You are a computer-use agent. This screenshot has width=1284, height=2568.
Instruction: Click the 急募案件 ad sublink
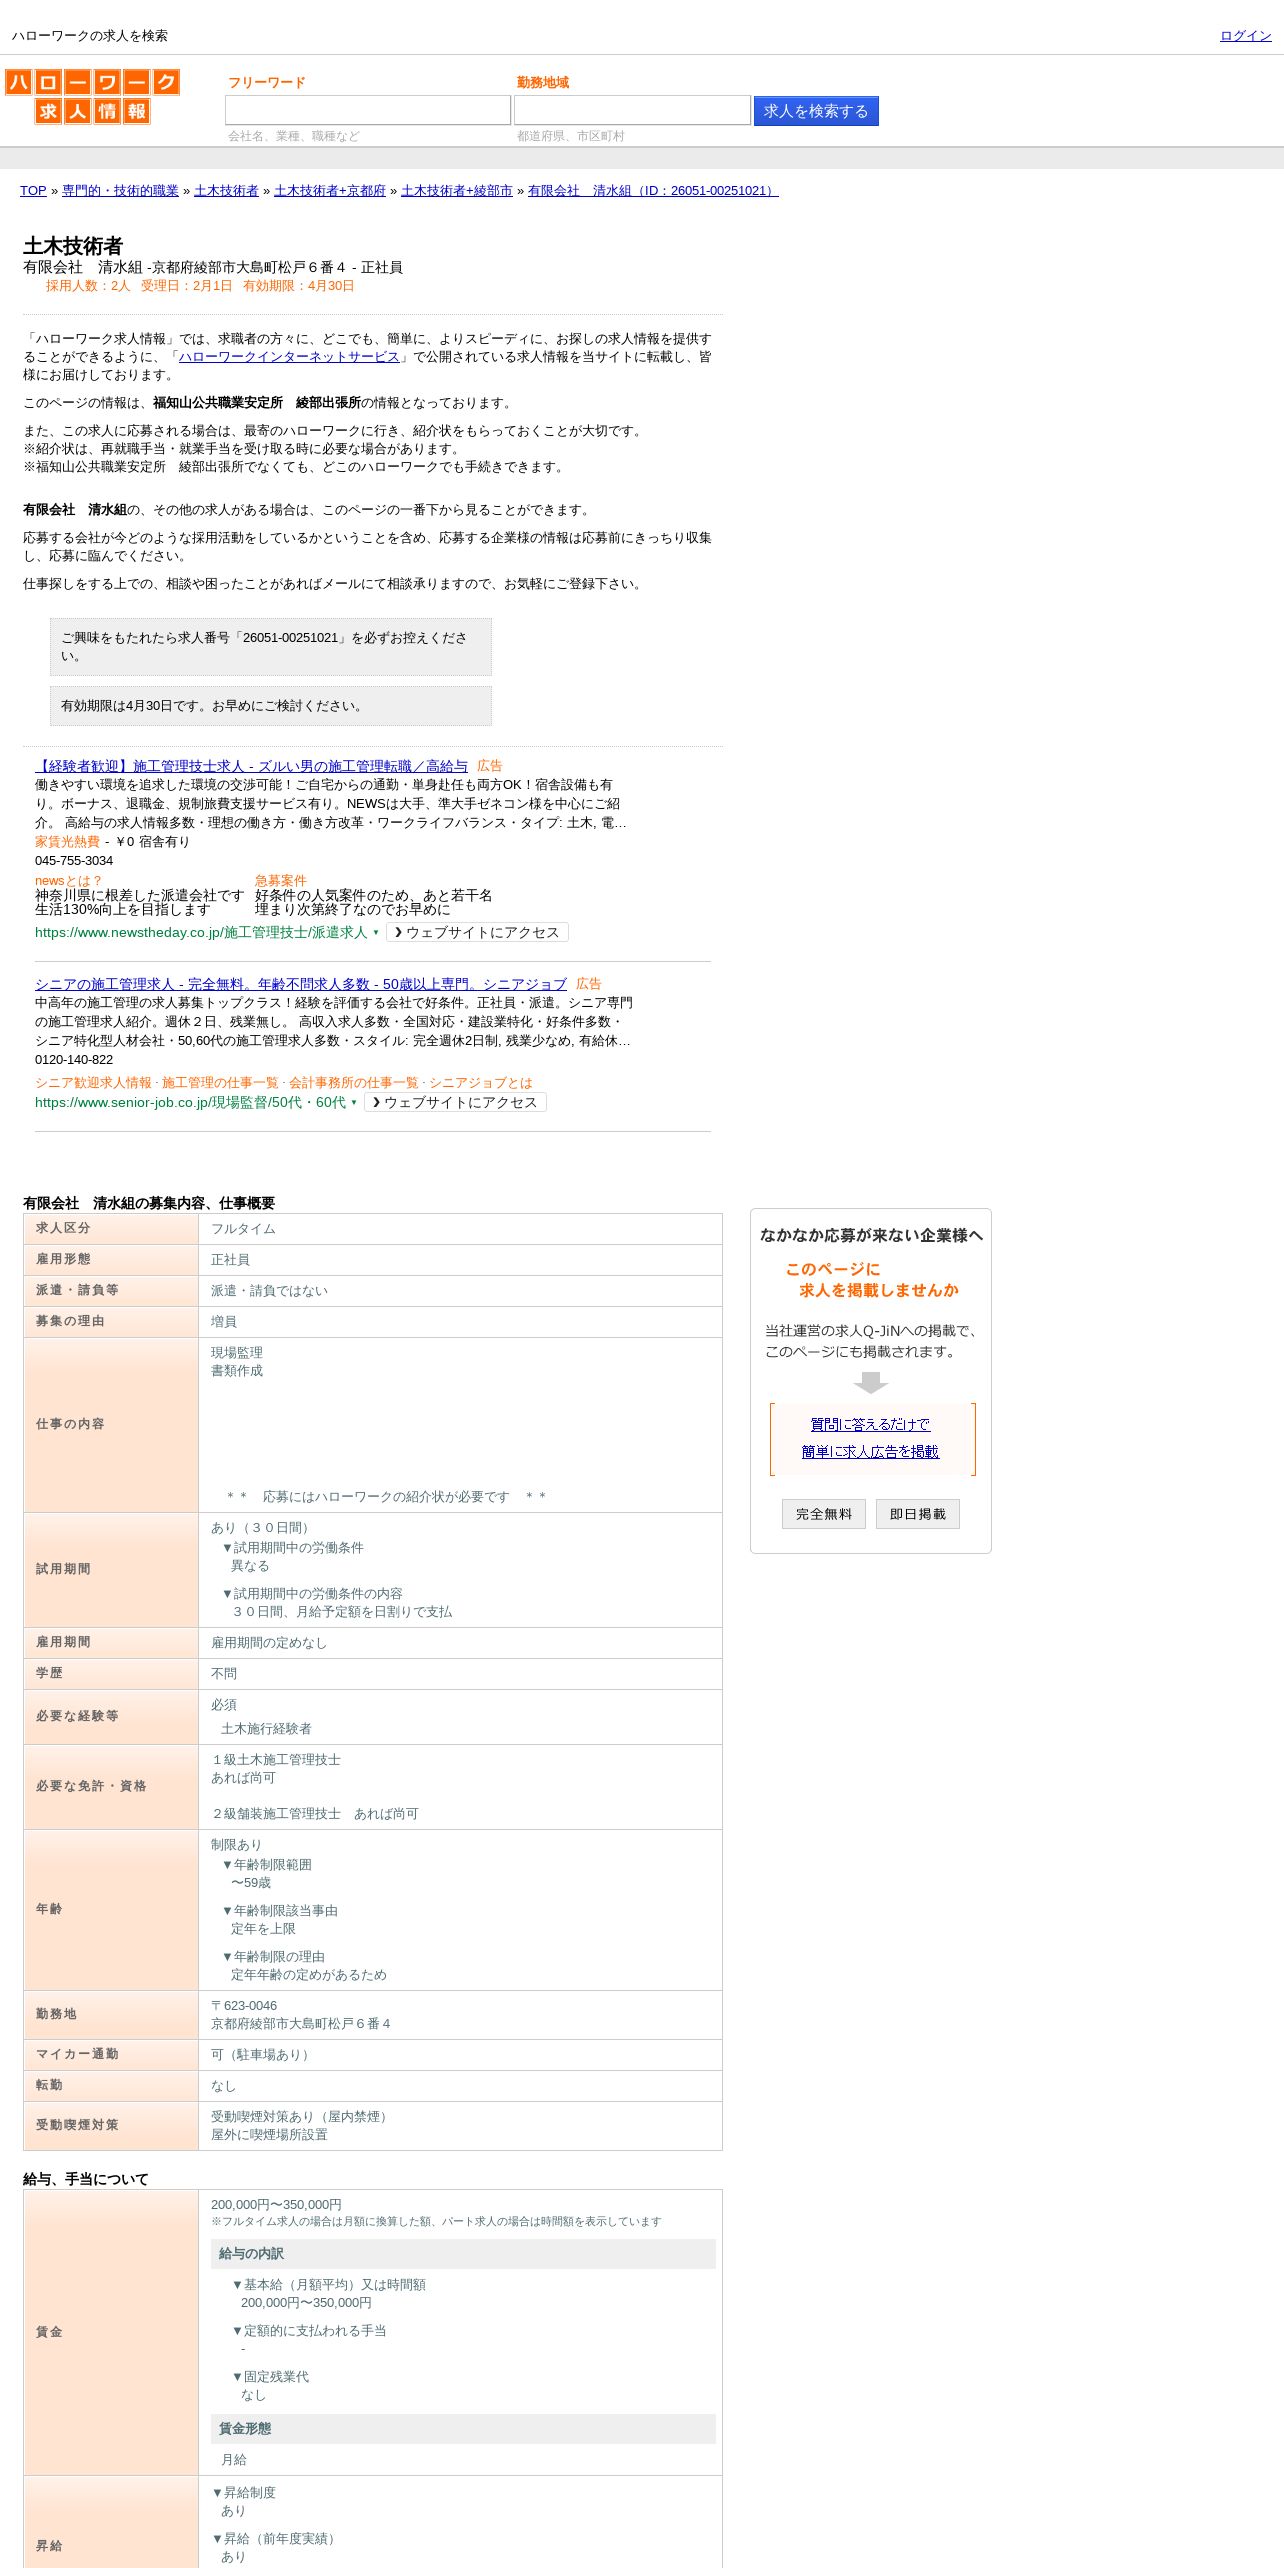click(x=280, y=881)
